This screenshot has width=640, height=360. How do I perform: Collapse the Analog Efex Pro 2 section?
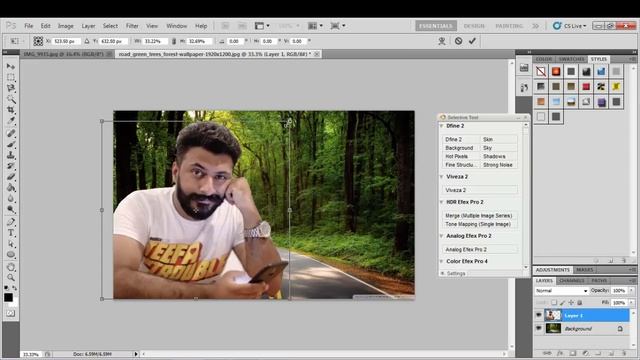pyautogui.click(x=442, y=236)
